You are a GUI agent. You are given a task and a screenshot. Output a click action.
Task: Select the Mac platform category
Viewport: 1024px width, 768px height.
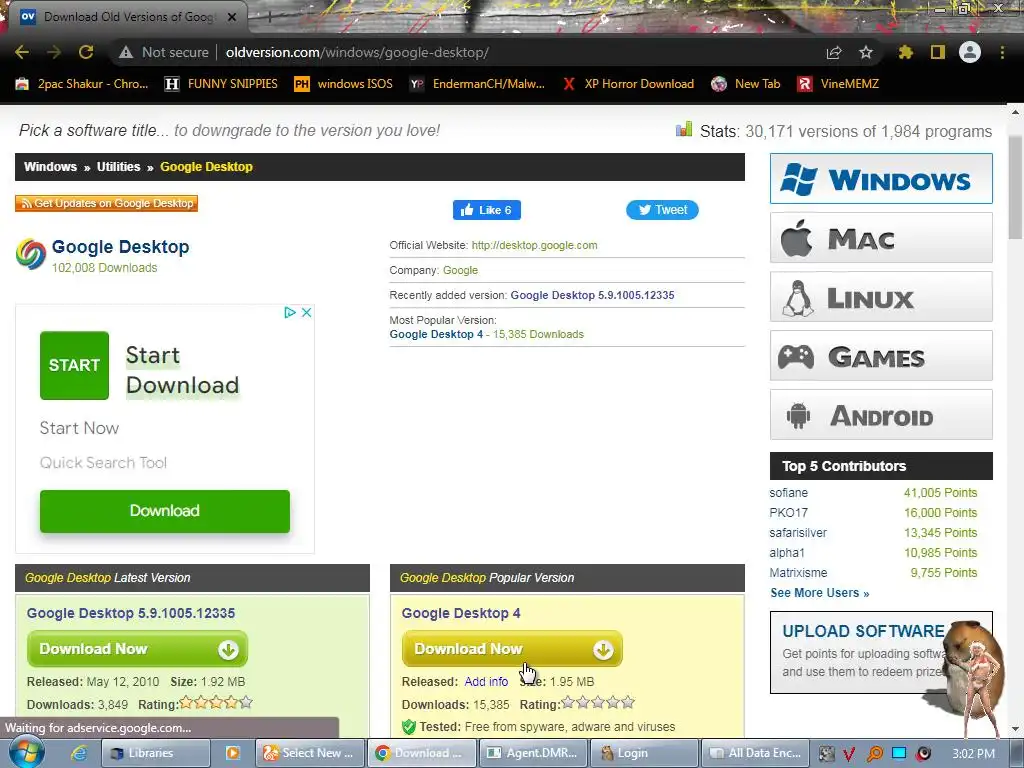click(x=881, y=238)
